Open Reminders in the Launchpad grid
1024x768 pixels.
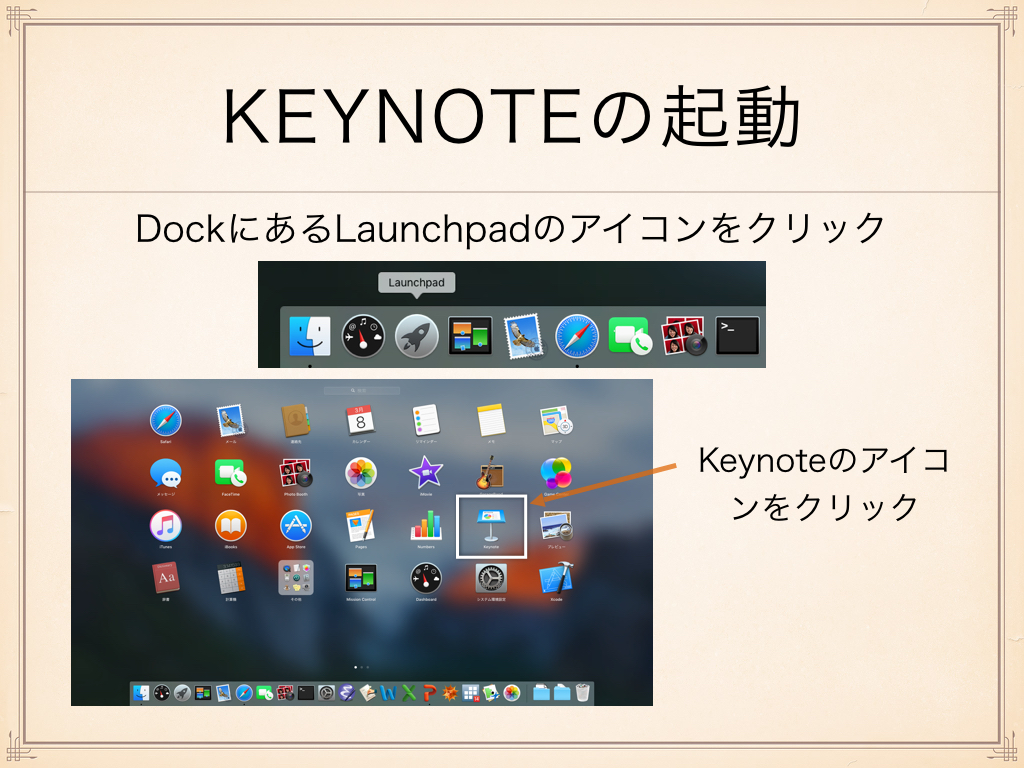pyautogui.click(x=426, y=421)
